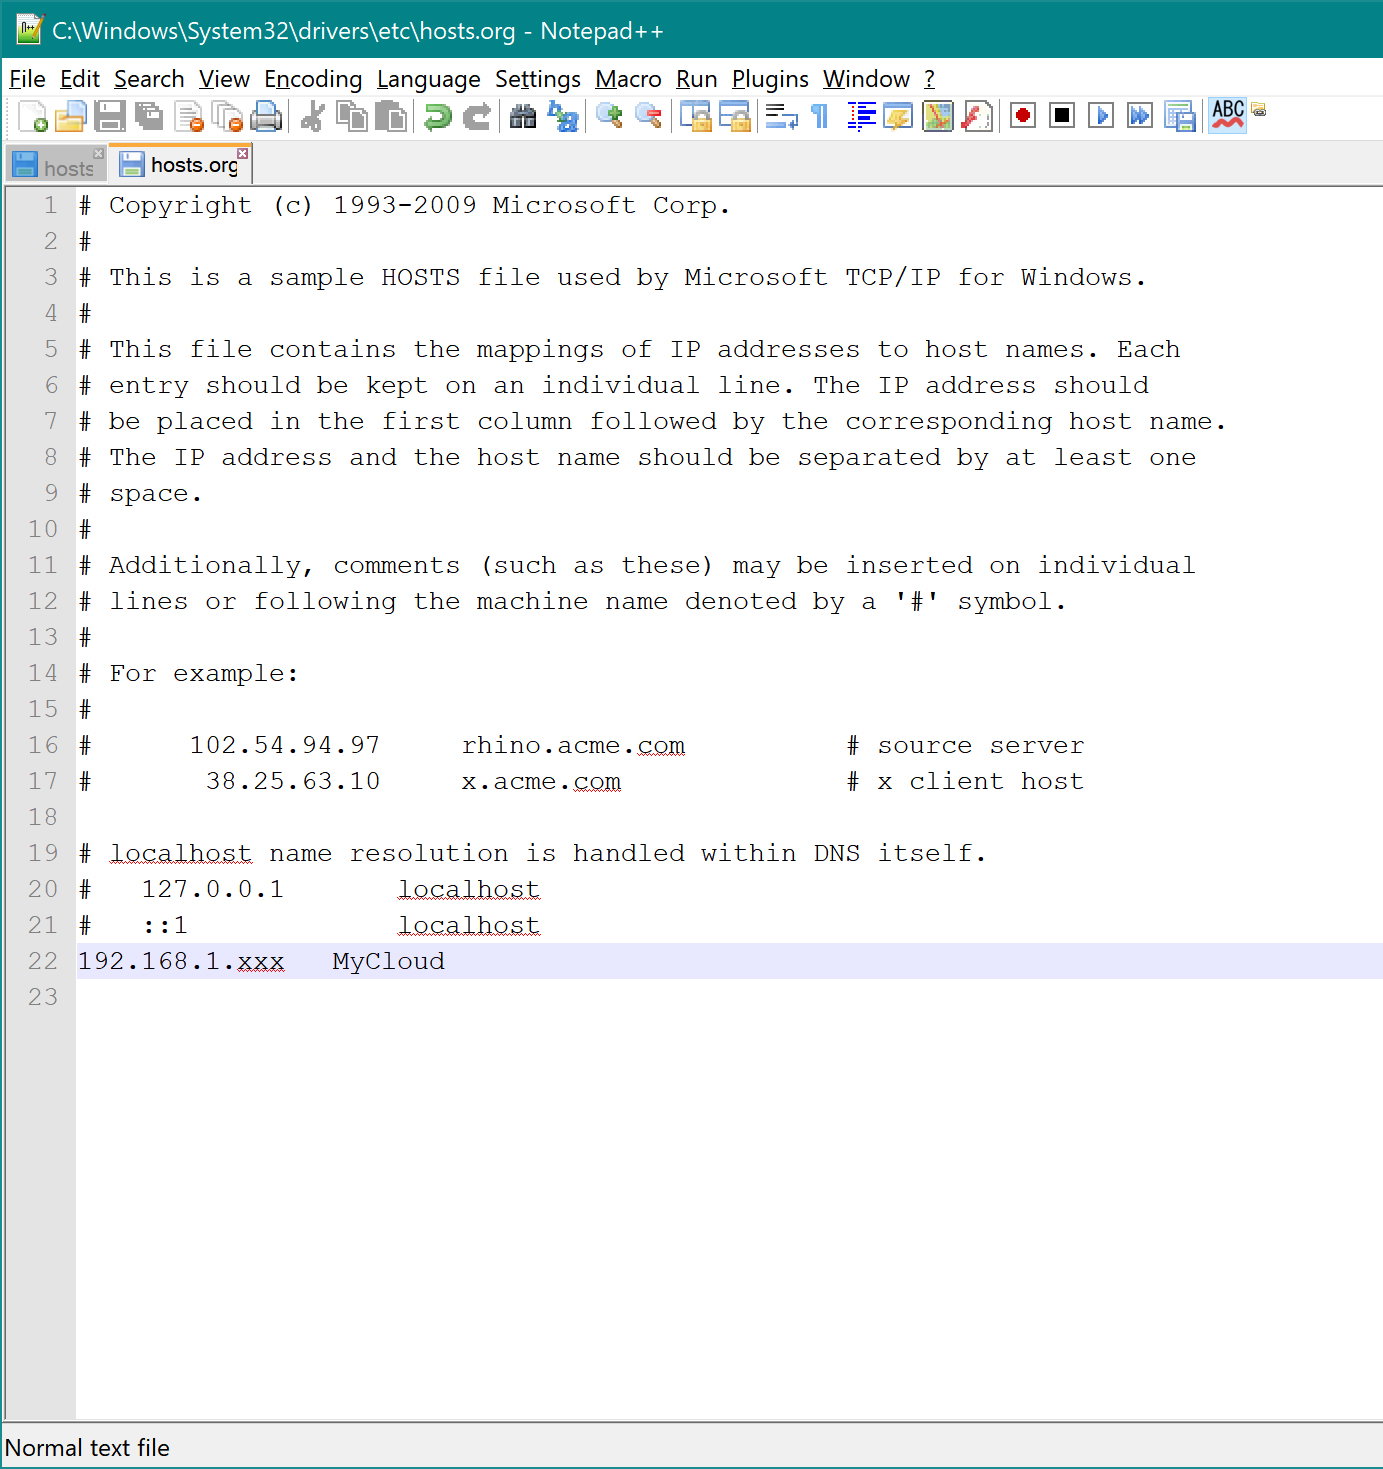The image size is (1383, 1469).
Task: Open the Edit menu
Action: click(80, 79)
